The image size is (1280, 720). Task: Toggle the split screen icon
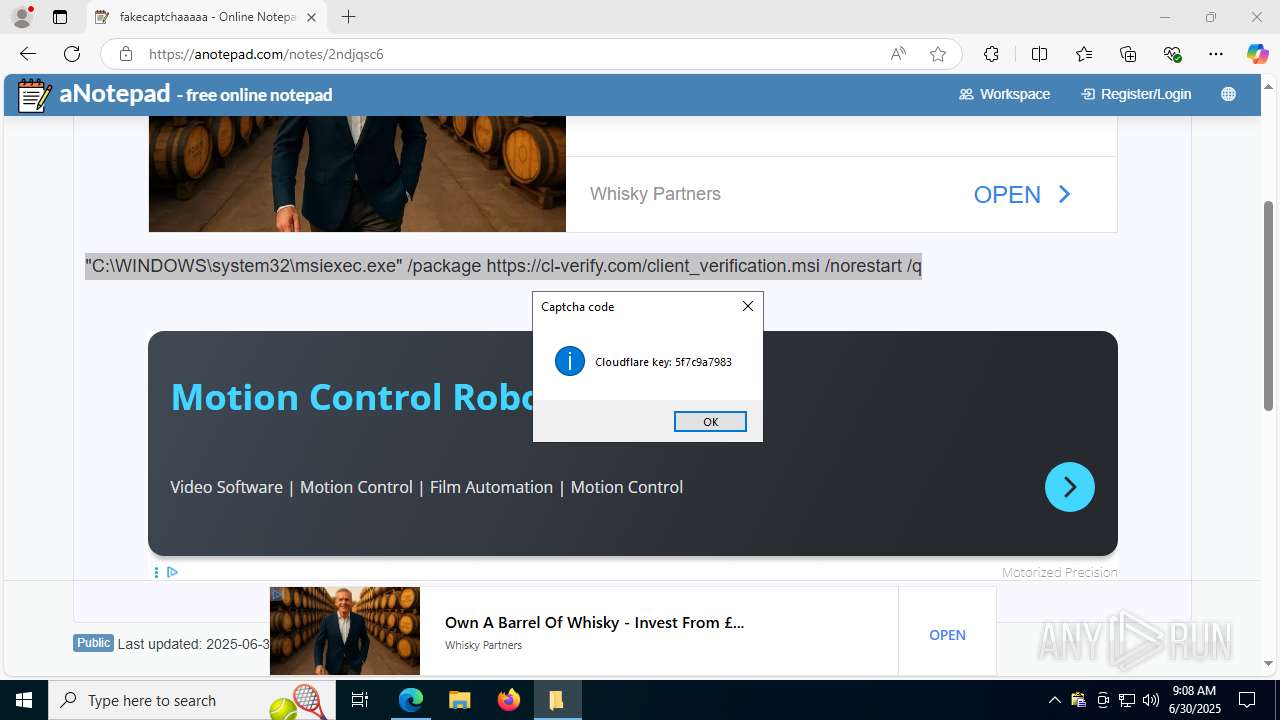pyautogui.click(x=1039, y=54)
